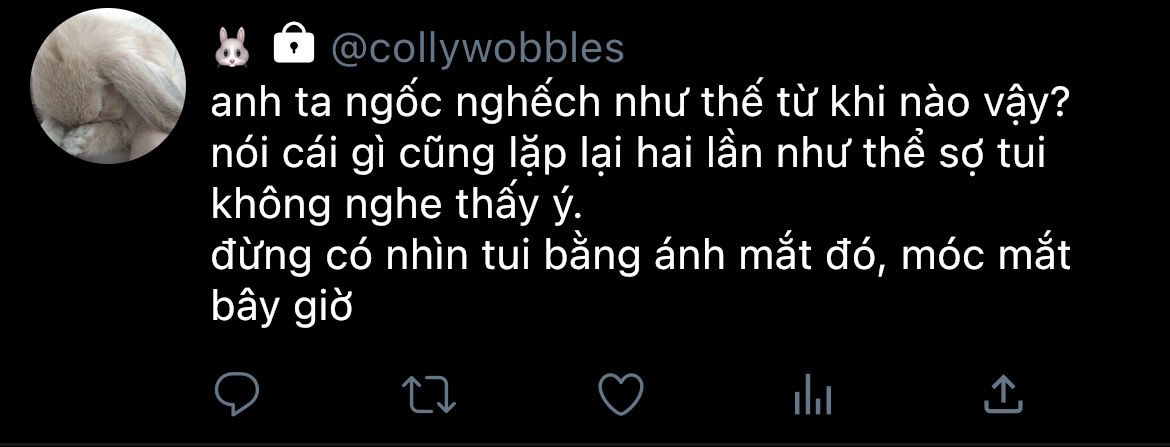Screen dimensions: 1170x447
Task: Open the reply speech bubble icon
Action: pyautogui.click(x=237, y=394)
